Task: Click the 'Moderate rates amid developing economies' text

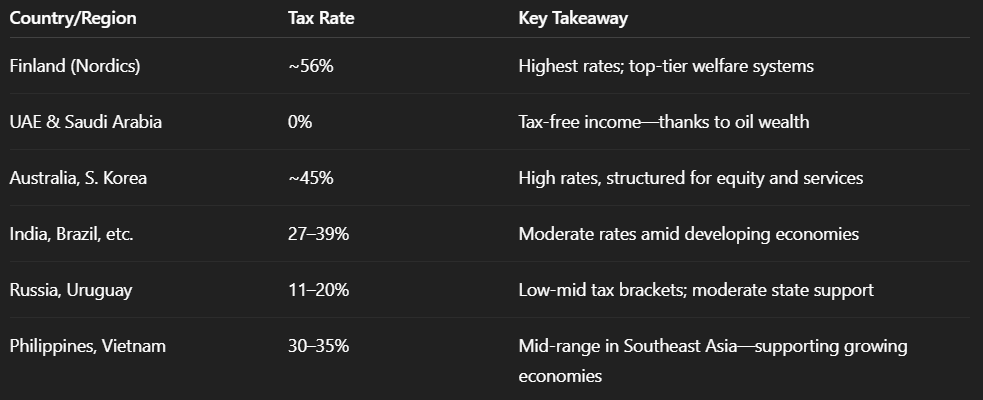Action: pyautogui.click(x=688, y=234)
